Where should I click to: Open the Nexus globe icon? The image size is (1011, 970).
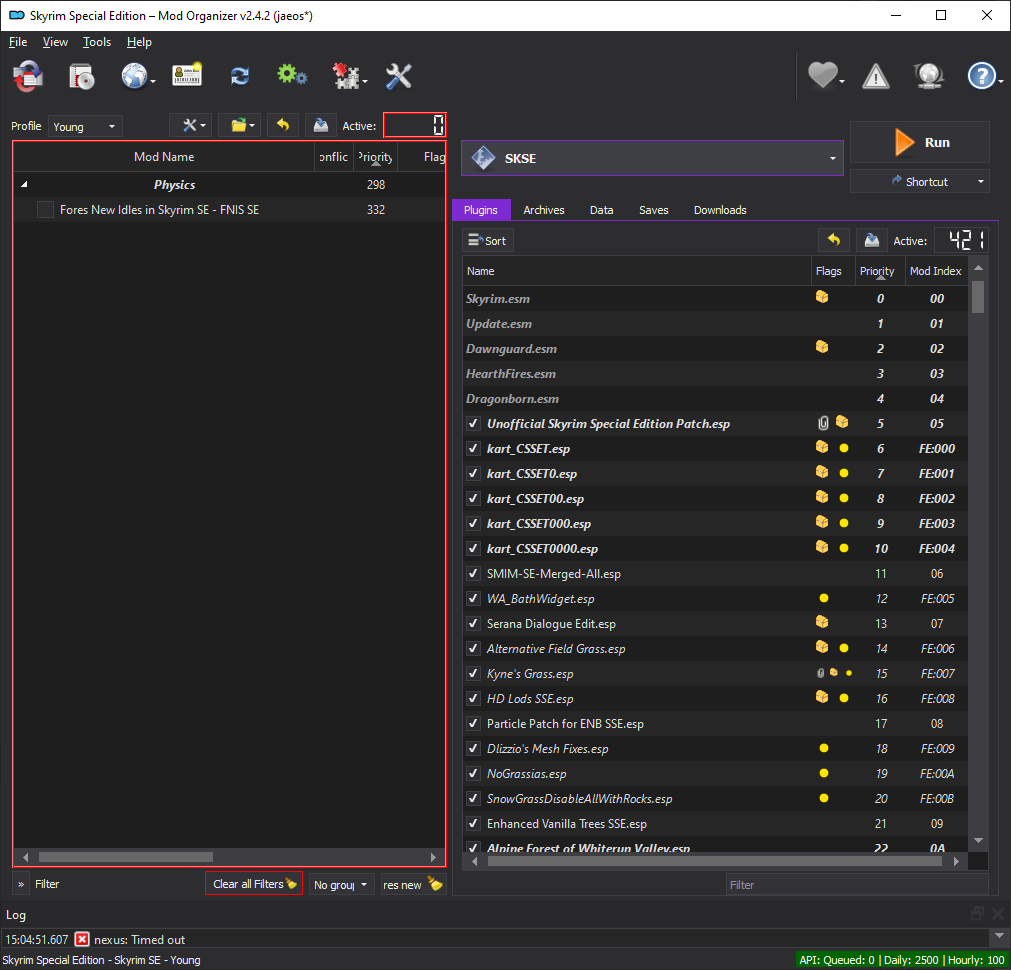(x=135, y=77)
